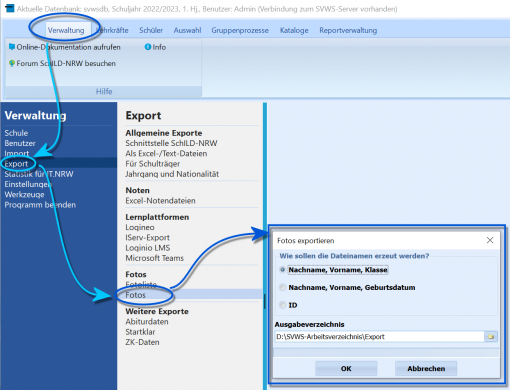This screenshot has width=510, height=390.
Task: Open the Info entry in Hilfe
Action: (159, 47)
